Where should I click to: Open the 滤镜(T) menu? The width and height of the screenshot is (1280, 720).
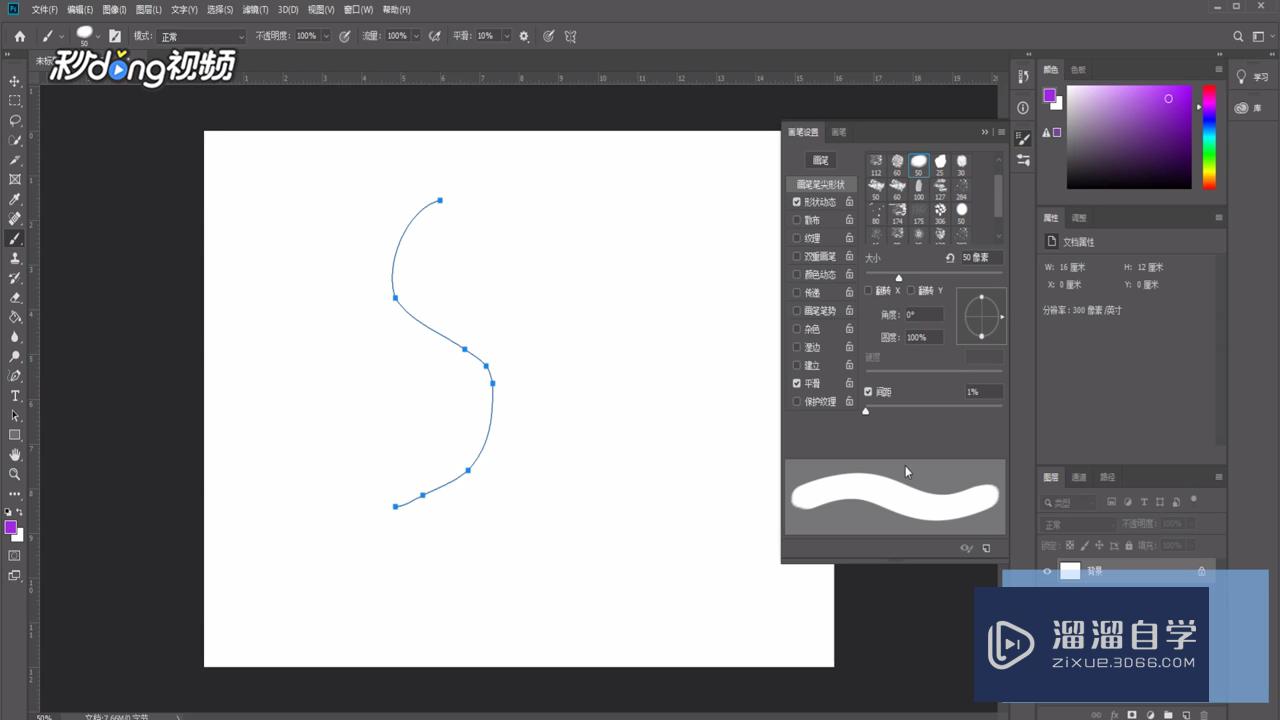pyautogui.click(x=255, y=9)
